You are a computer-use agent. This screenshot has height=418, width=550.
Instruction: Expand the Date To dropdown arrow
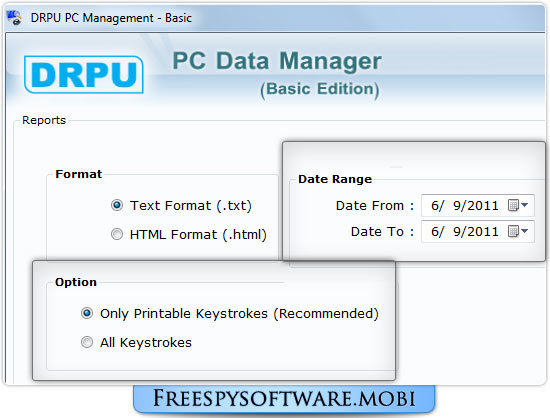tap(524, 231)
